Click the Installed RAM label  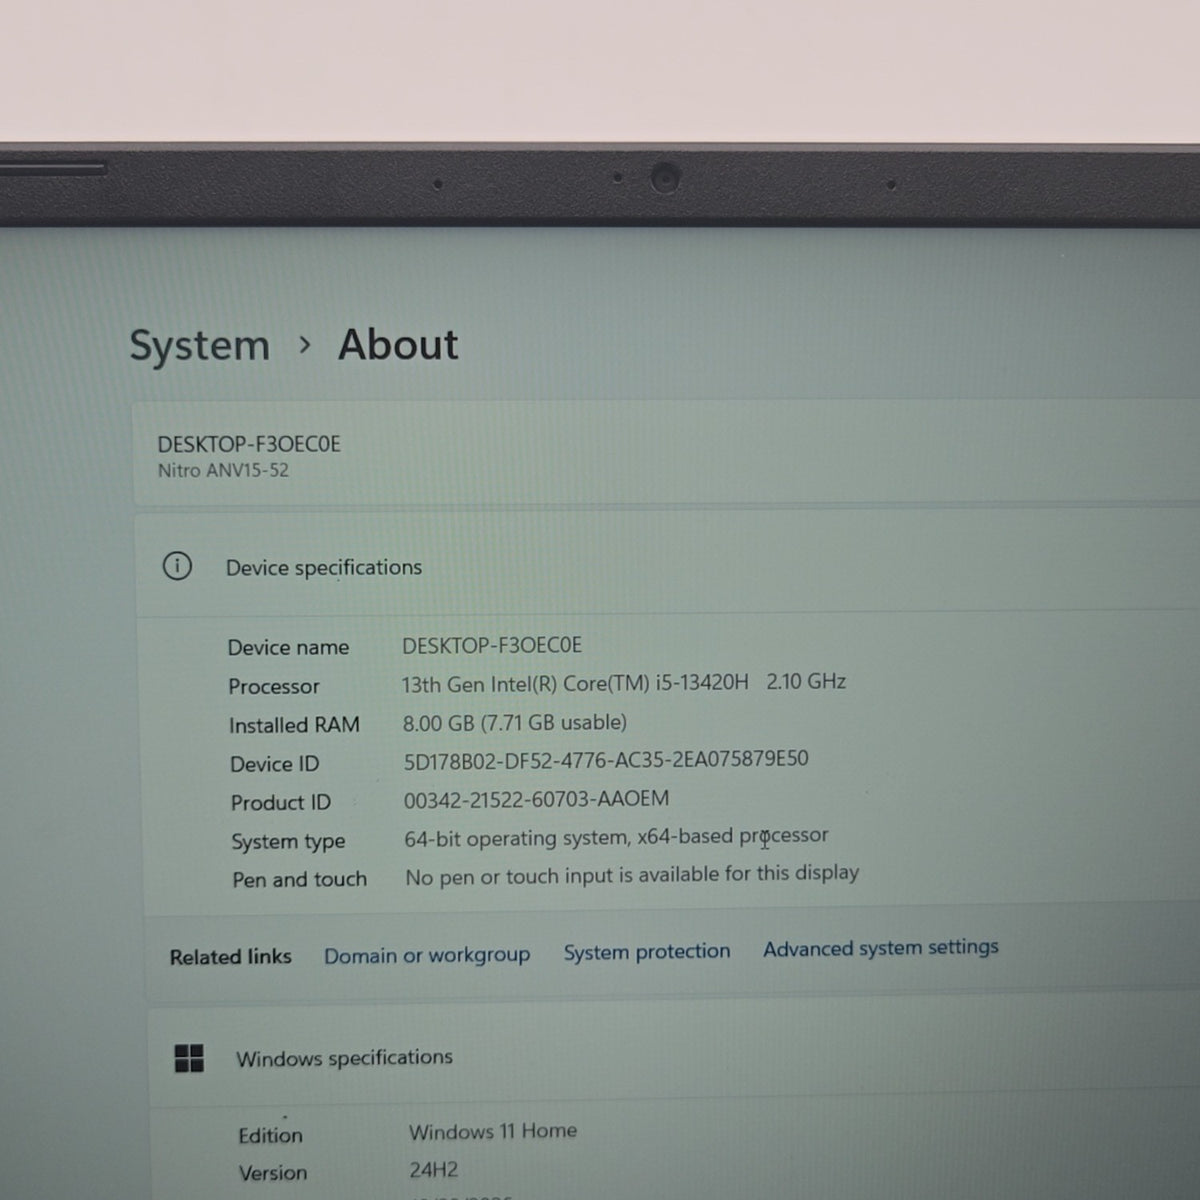294,725
